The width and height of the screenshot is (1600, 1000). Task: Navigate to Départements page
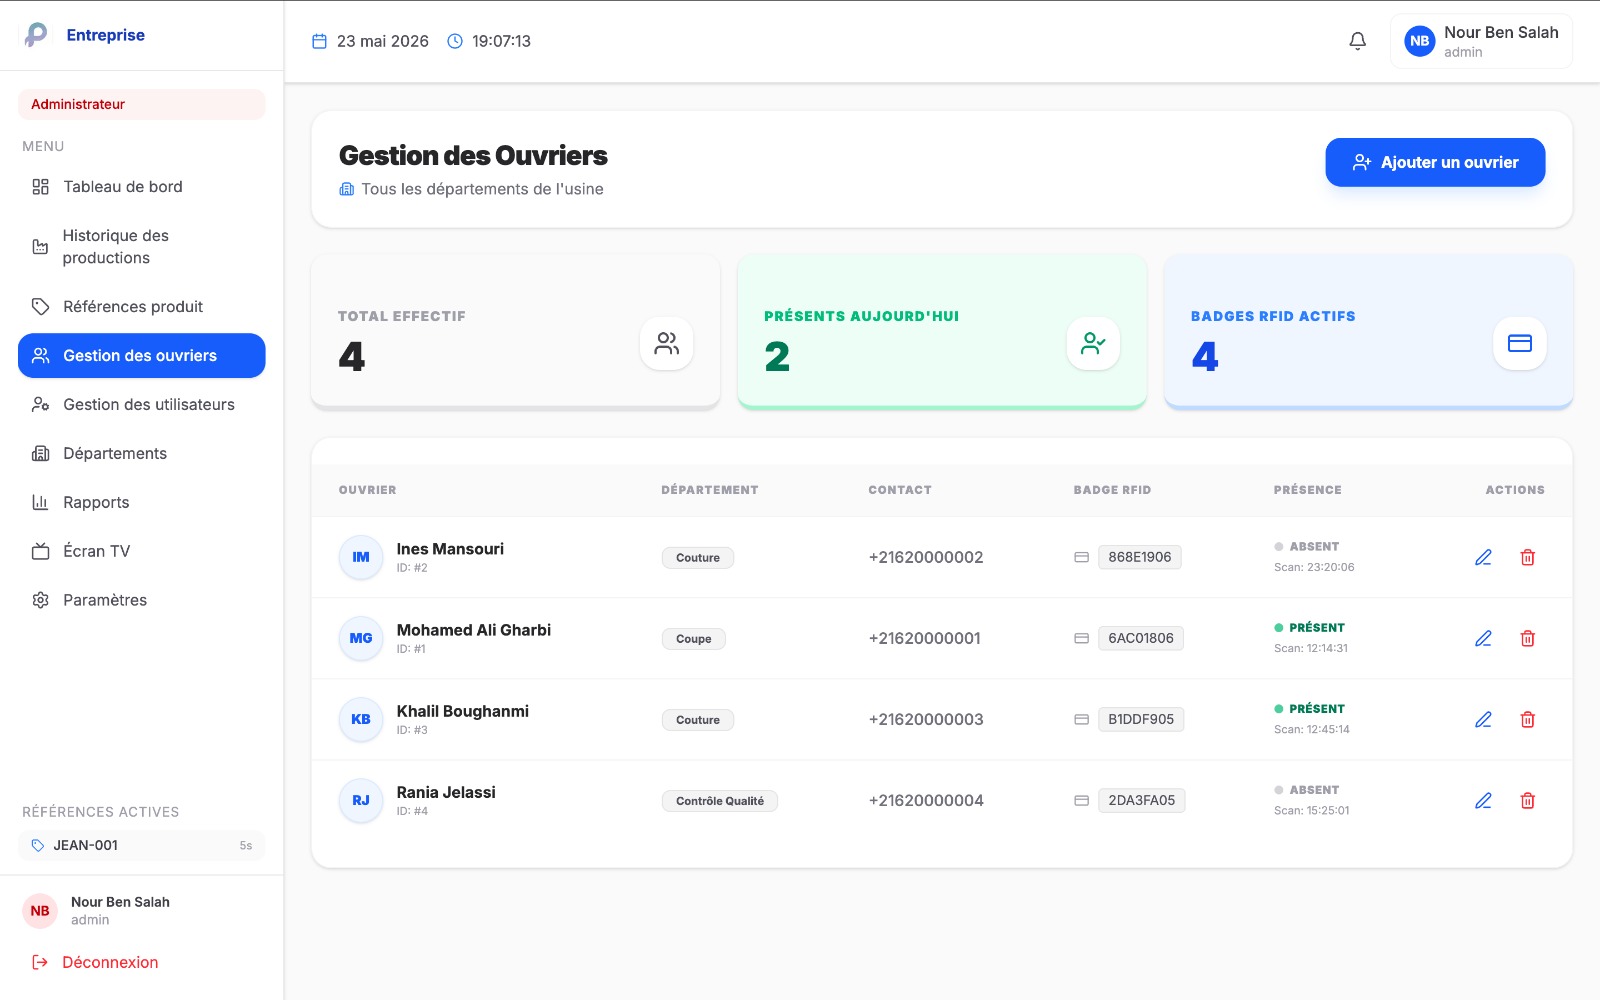(x=141, y=454)
